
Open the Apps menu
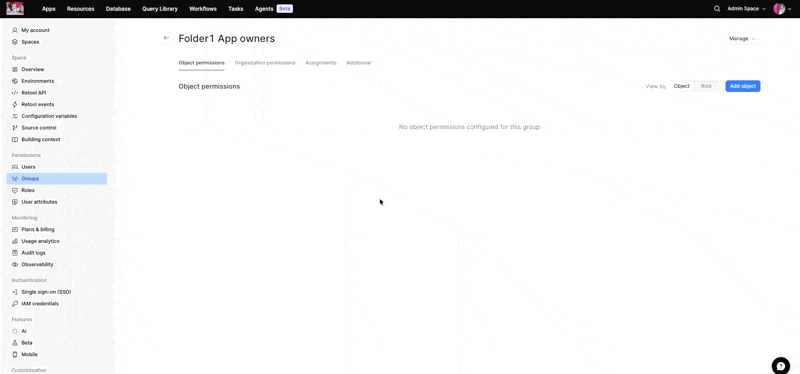(48, 9)
